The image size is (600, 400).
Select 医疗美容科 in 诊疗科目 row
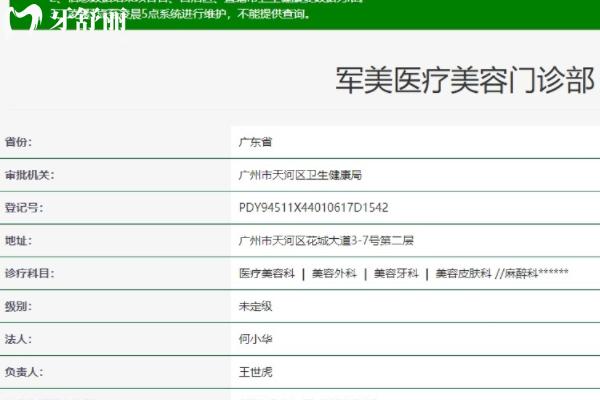[x=267, y=274]
